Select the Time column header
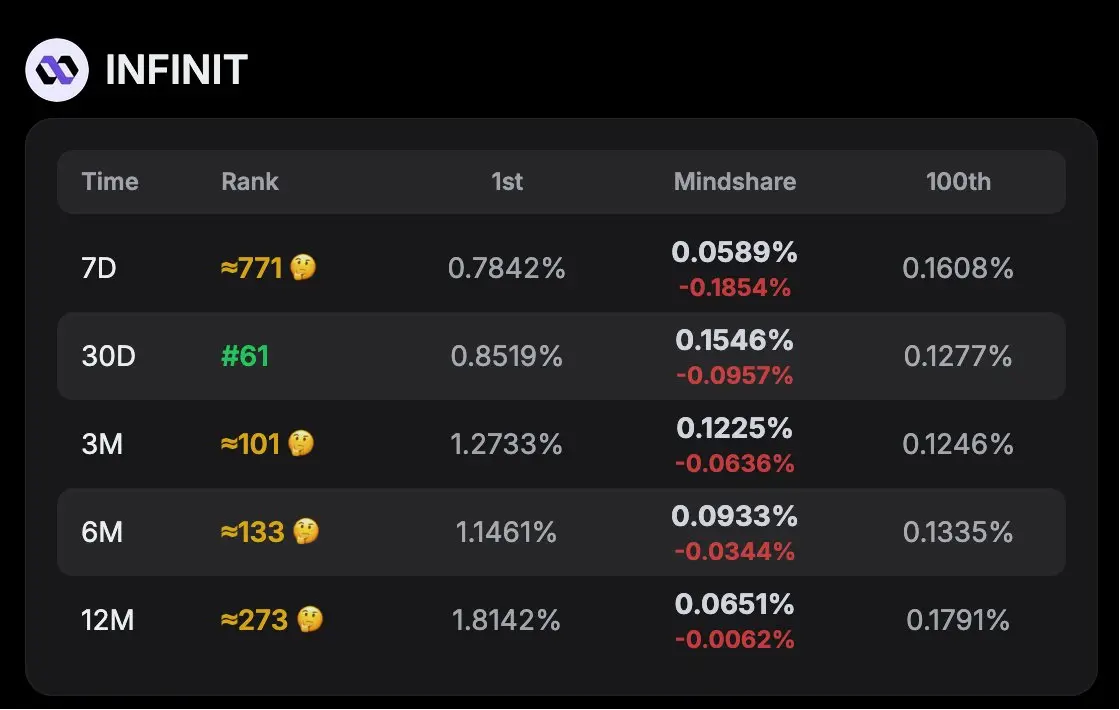 (x=110, y=181)
